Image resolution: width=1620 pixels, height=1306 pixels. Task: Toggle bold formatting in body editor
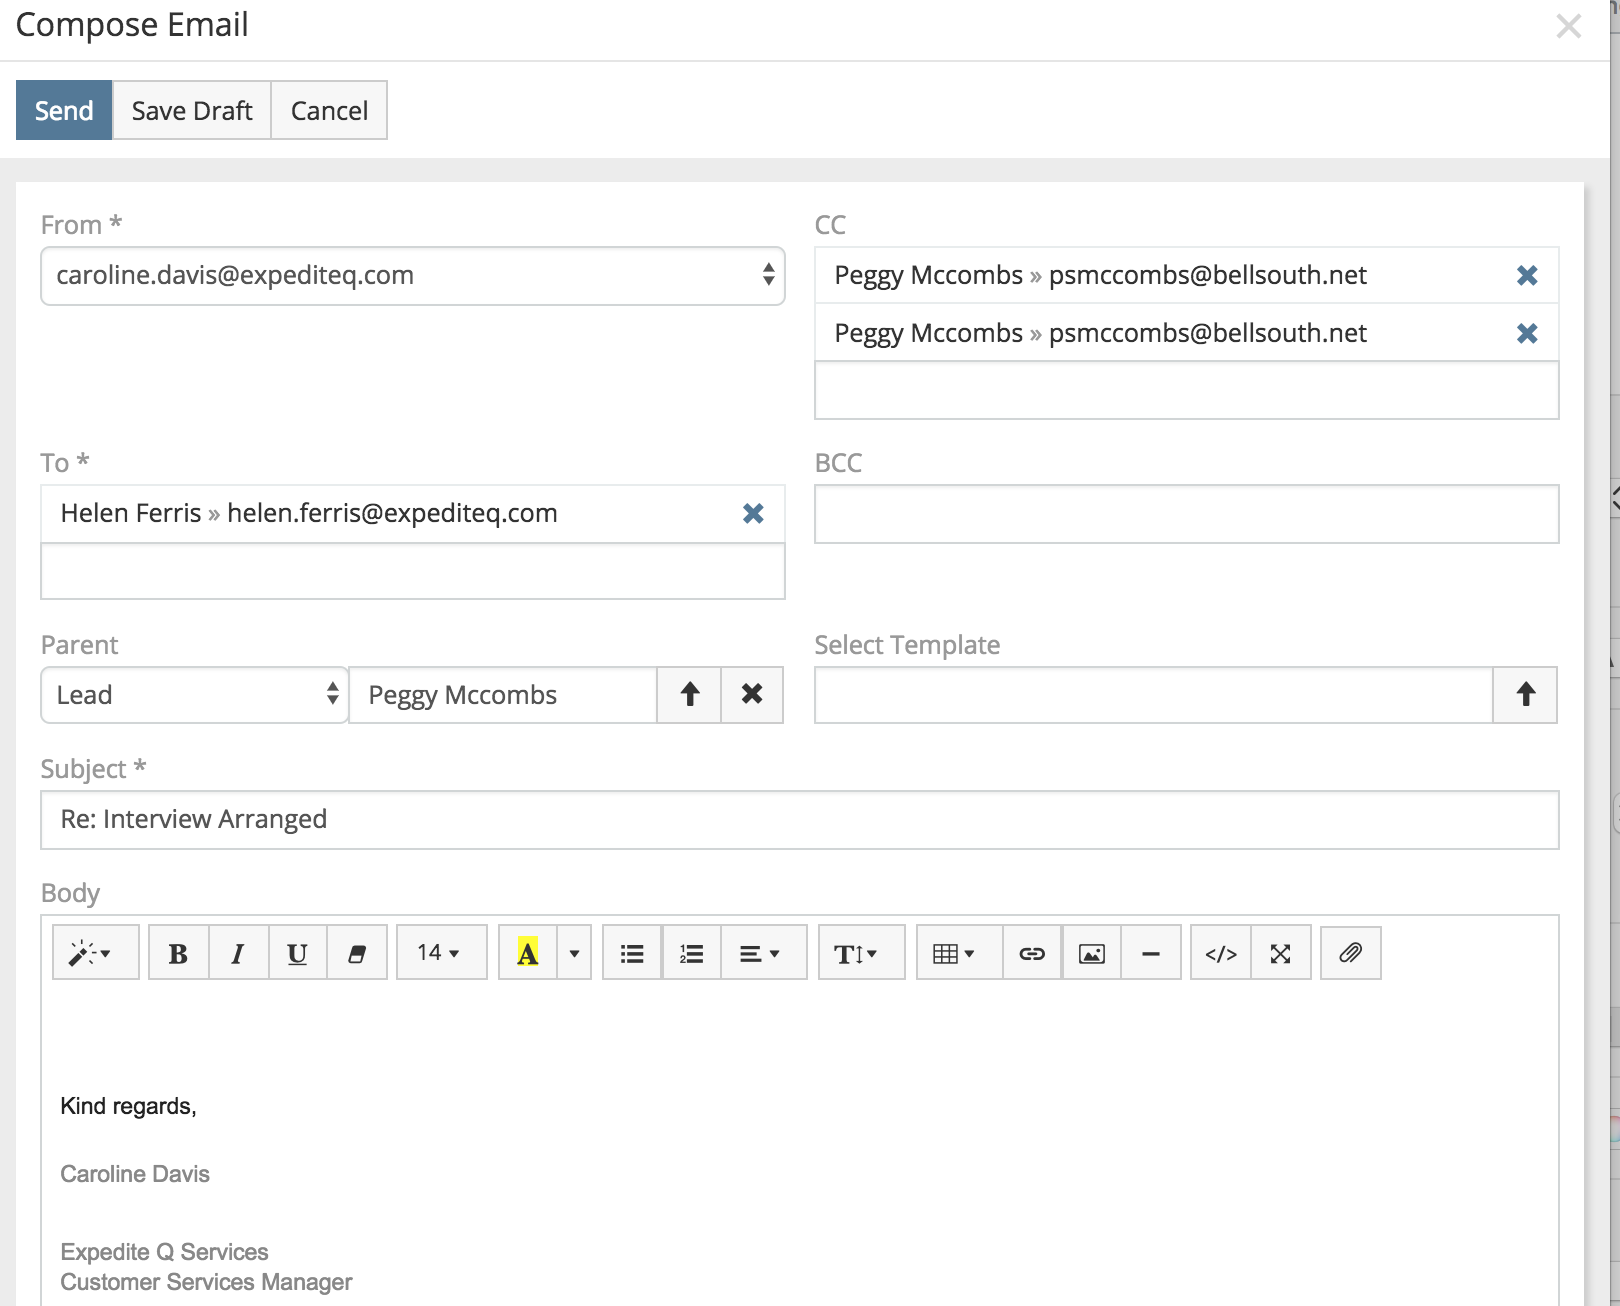(178, 953)
